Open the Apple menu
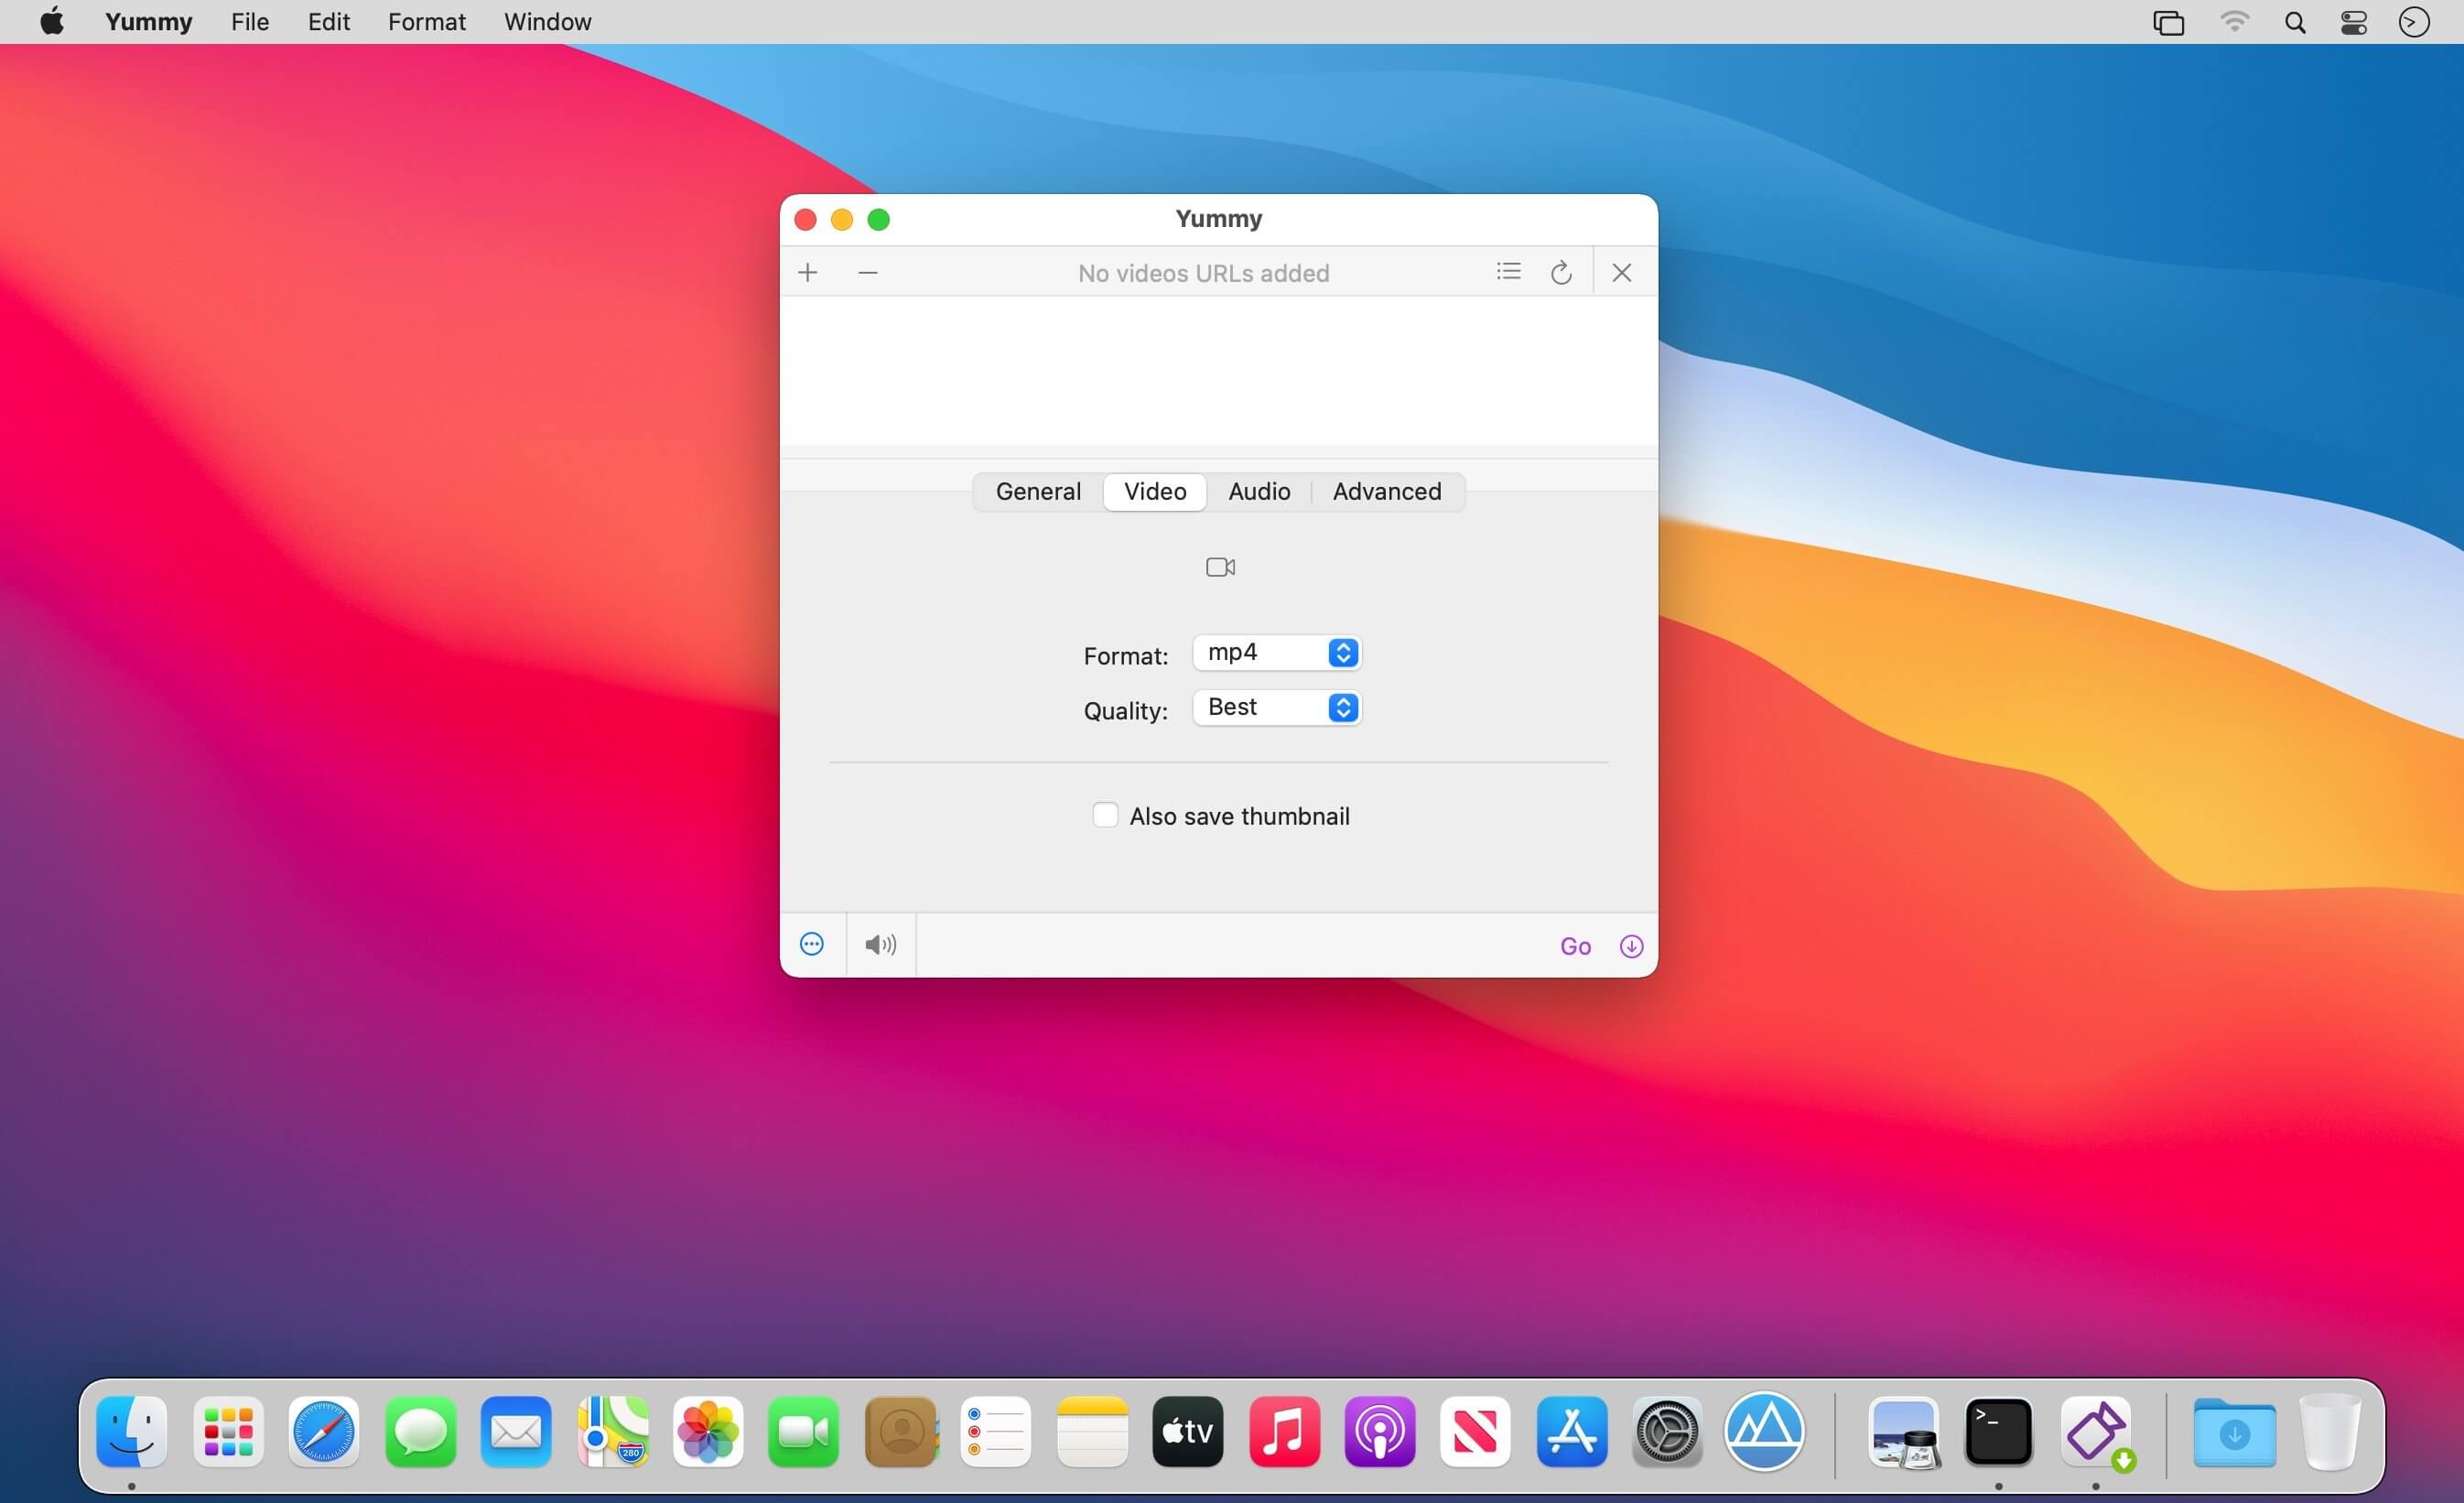The image size is (2464, 1503). pos(52,22)
